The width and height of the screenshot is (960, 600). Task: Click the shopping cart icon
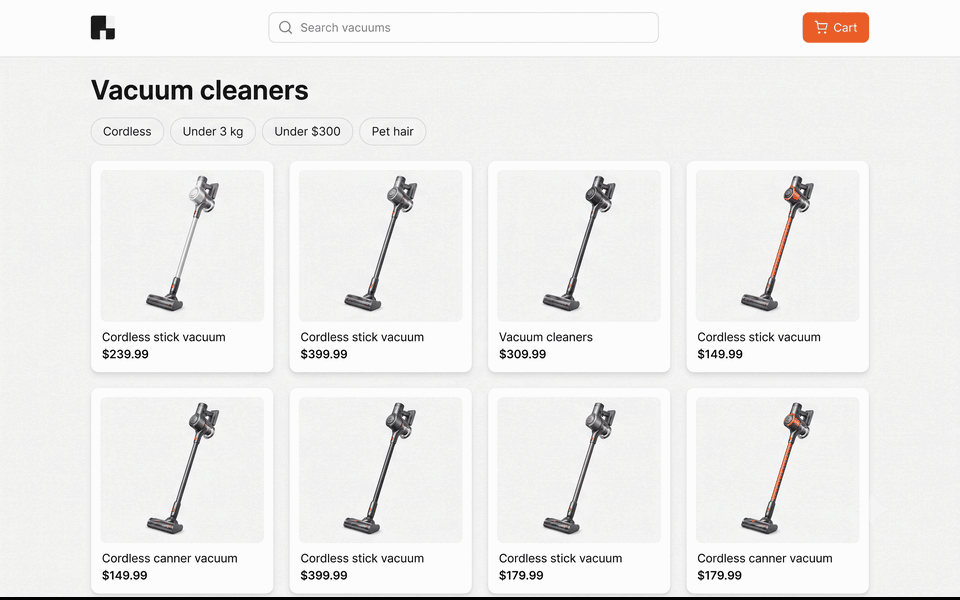coord(821,28)
